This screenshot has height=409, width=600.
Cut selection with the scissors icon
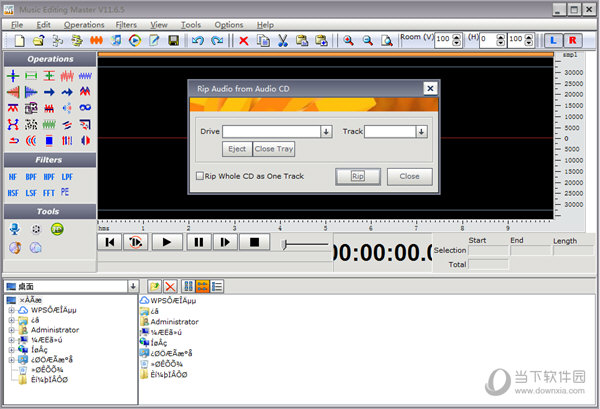click(282, 40)
